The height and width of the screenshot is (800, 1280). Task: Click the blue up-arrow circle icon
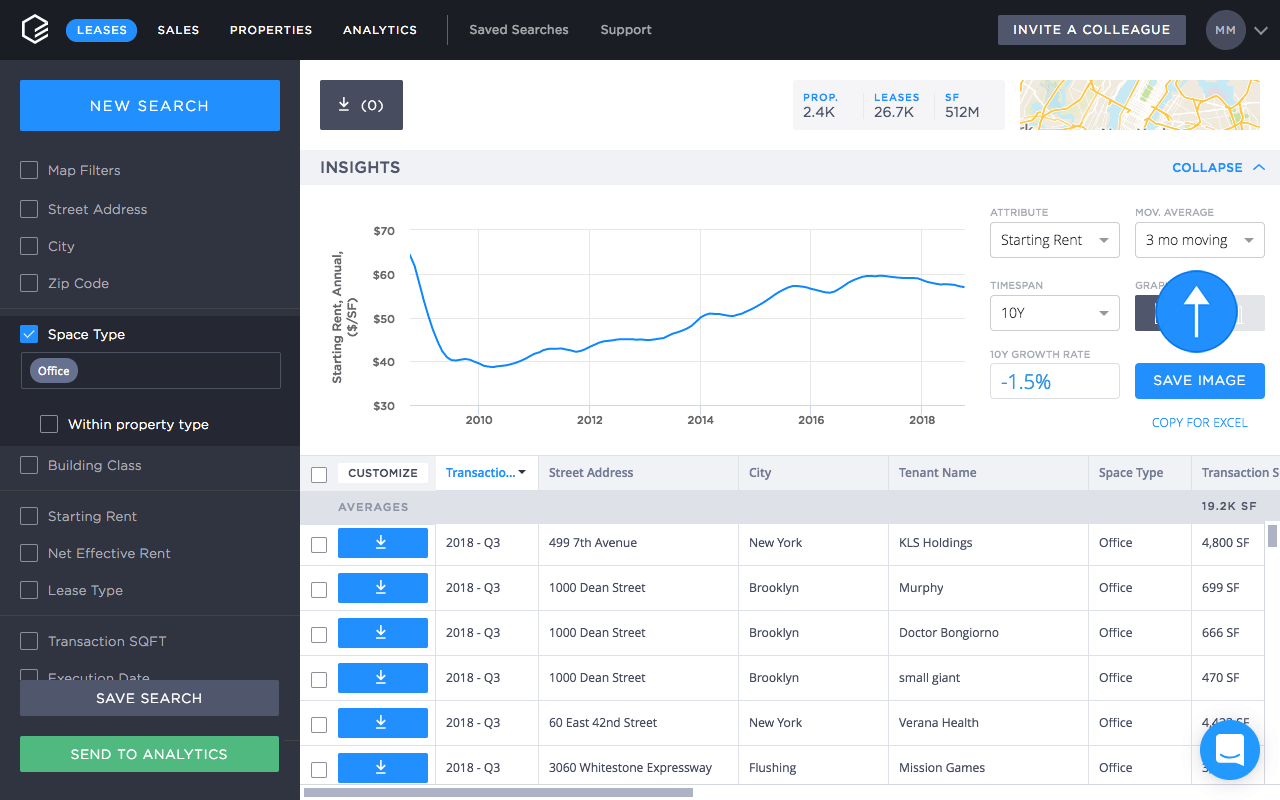point(1197,312)
